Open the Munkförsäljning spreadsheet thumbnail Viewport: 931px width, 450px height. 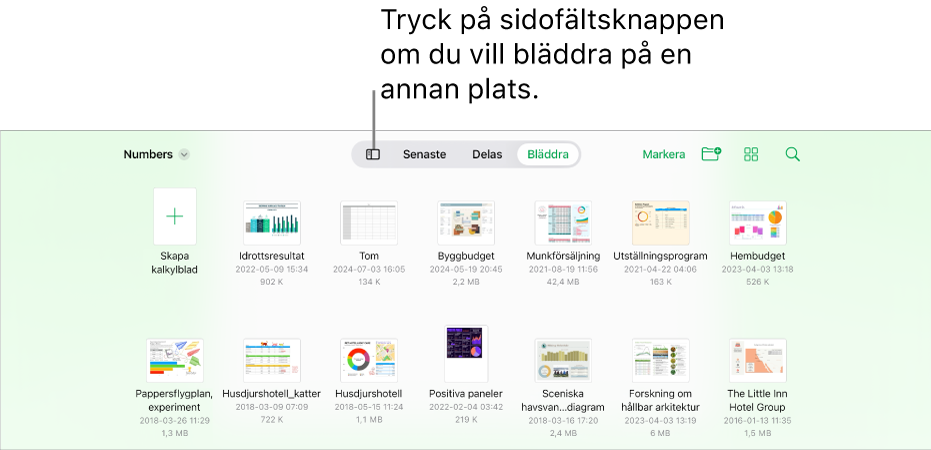[563, 223]
